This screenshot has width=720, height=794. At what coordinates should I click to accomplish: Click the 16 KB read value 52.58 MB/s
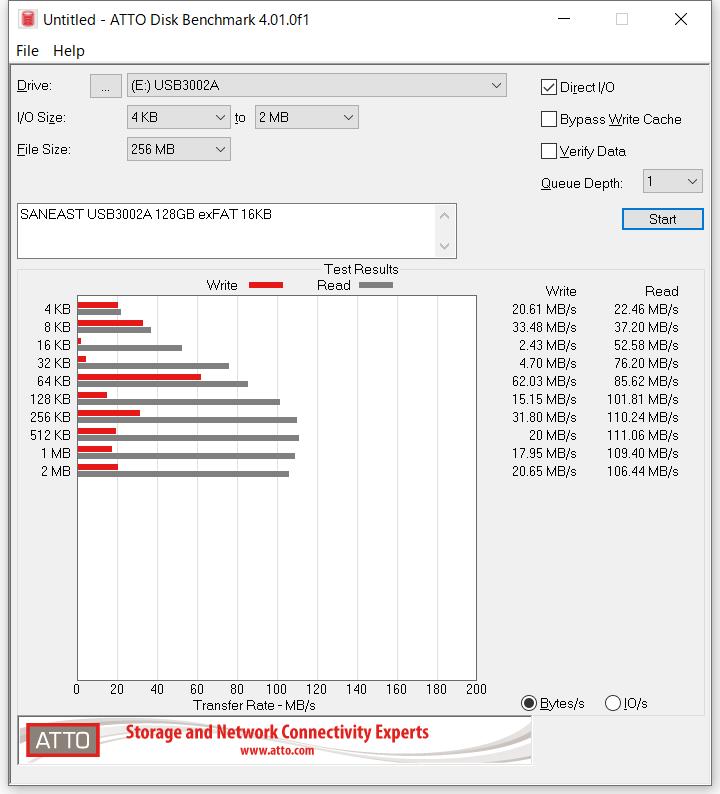coord(646,345)
